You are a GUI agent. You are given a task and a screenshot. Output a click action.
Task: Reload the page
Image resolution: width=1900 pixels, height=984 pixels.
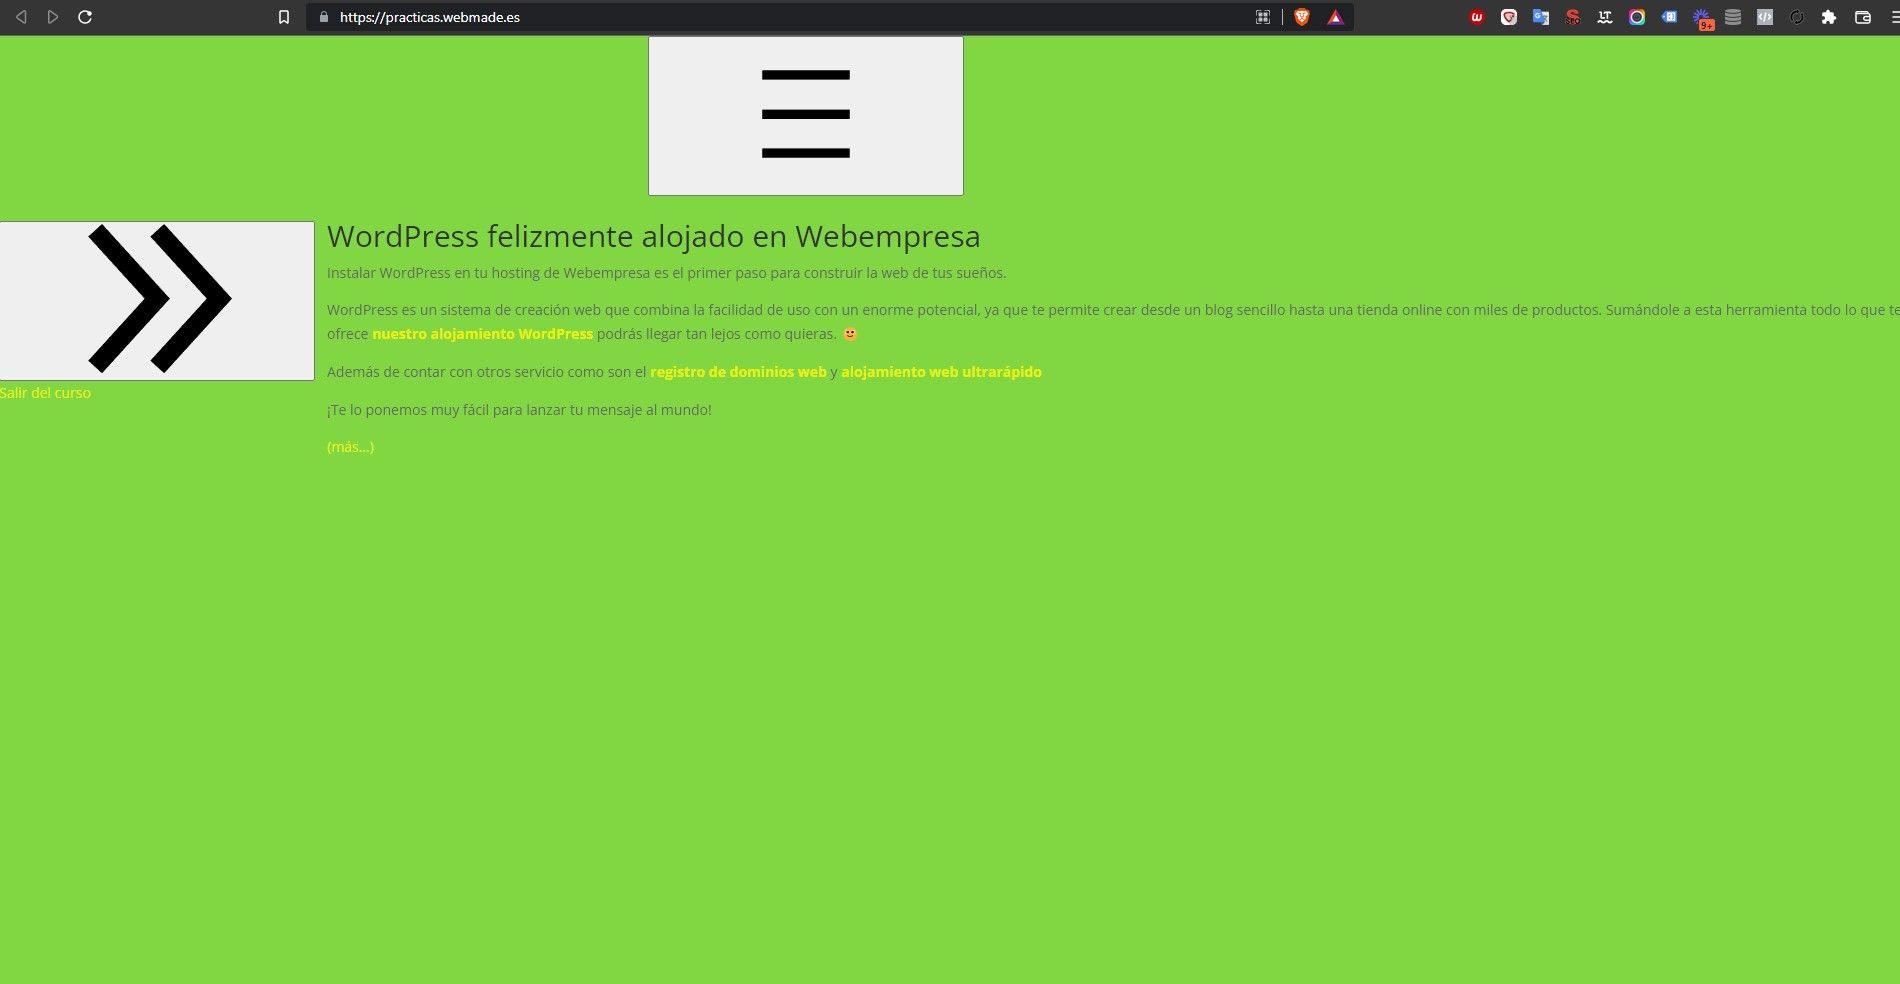click(x=85, y=17)
